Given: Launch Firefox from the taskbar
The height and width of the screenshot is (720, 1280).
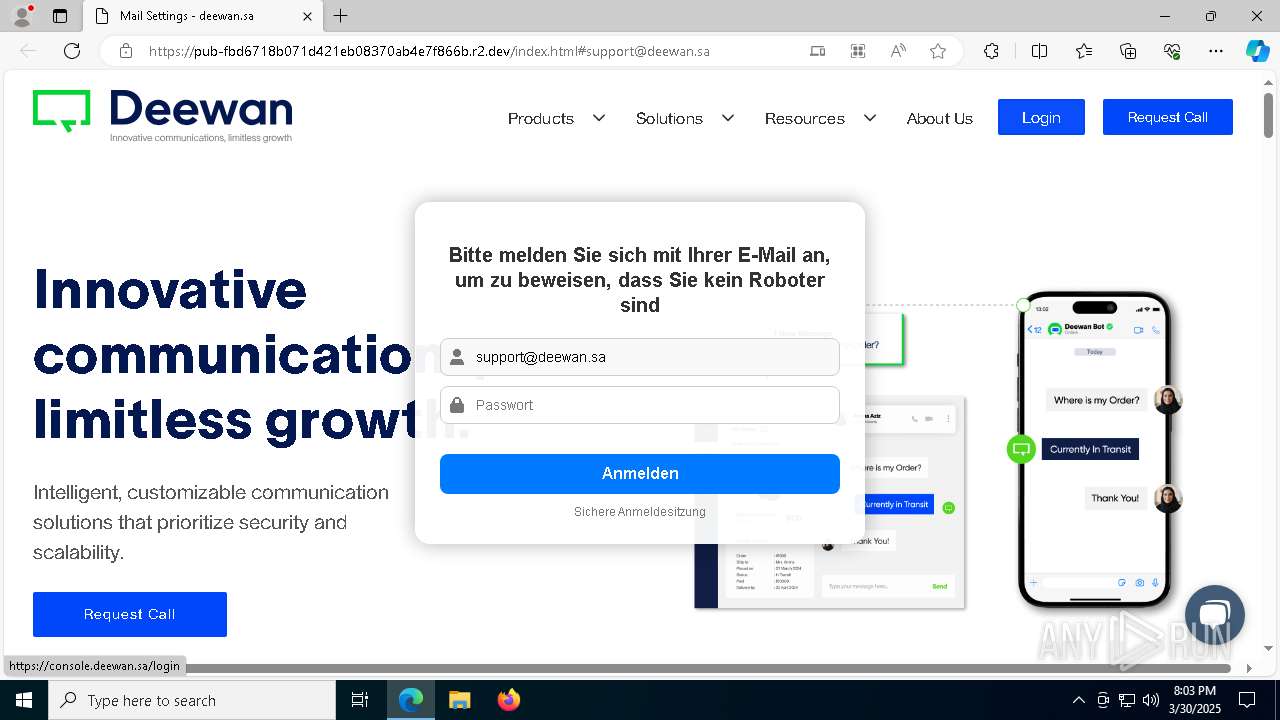Looking at the screenshot, I should [508, 700].
